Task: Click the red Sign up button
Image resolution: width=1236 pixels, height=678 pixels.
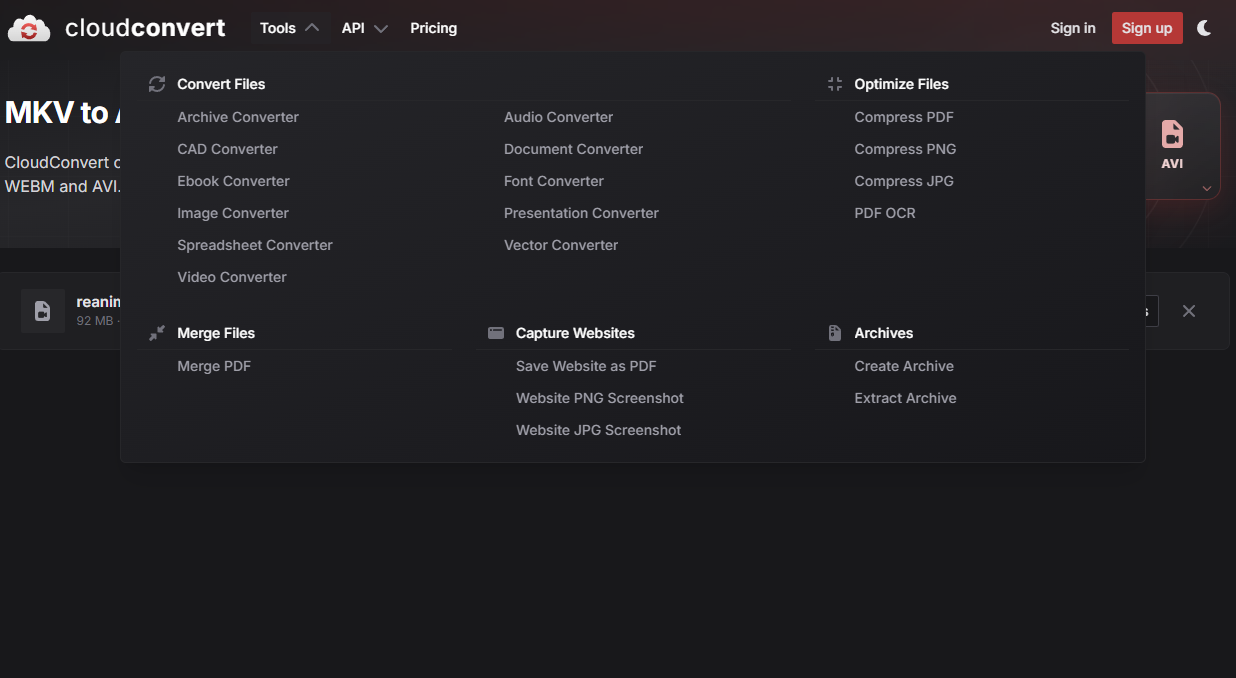Action: [x=1147, y=28]
